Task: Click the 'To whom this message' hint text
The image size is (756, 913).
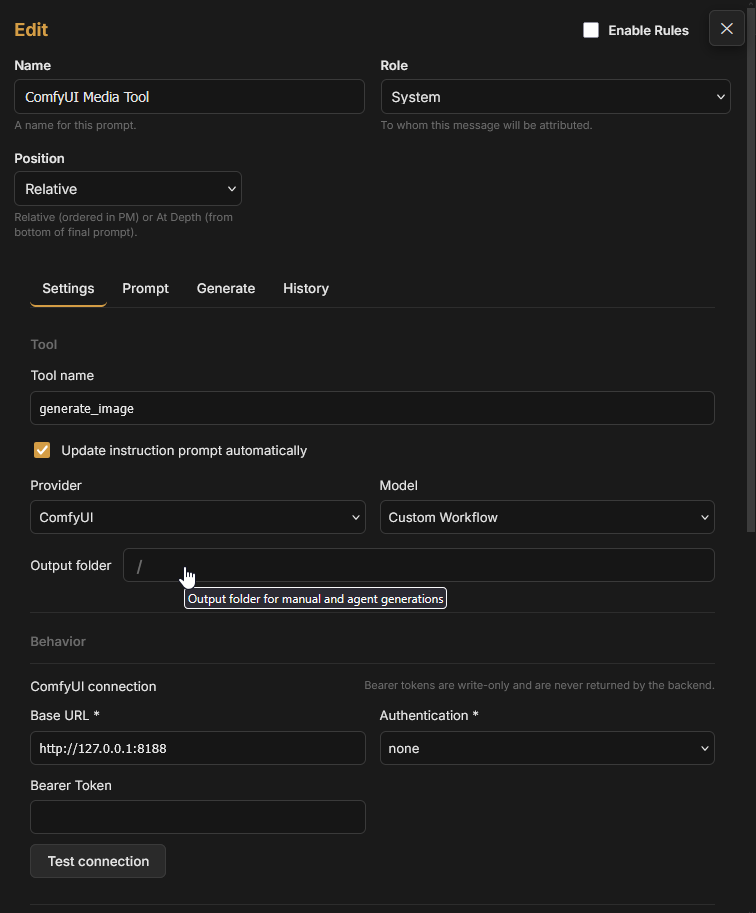Action: [x=486, y=125]
